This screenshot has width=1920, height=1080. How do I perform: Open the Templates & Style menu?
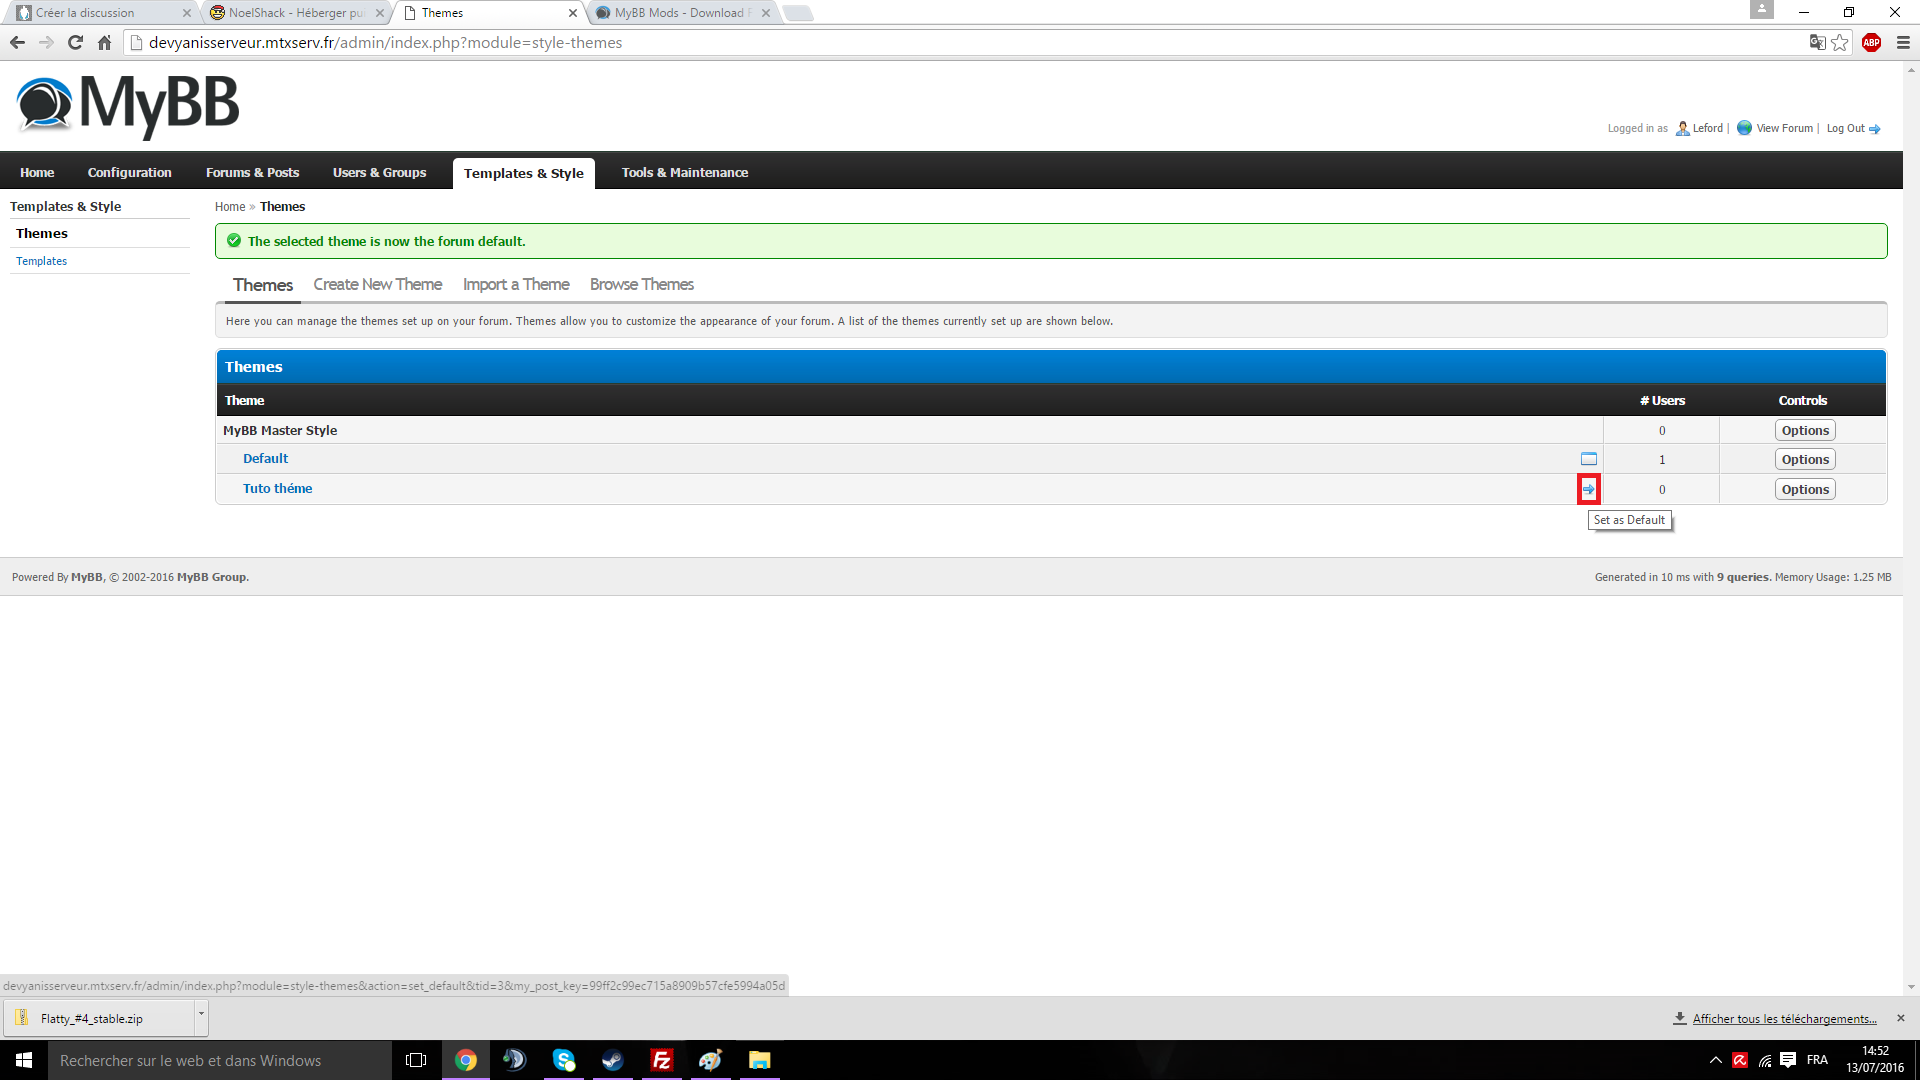coord(523,174)
